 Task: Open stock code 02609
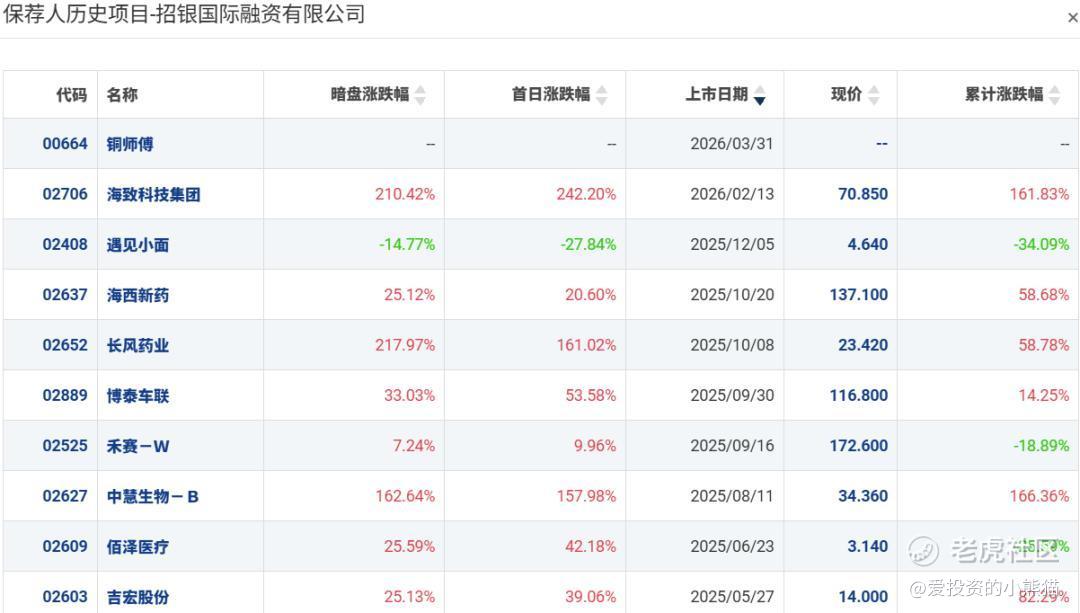[x=65, y=546]
